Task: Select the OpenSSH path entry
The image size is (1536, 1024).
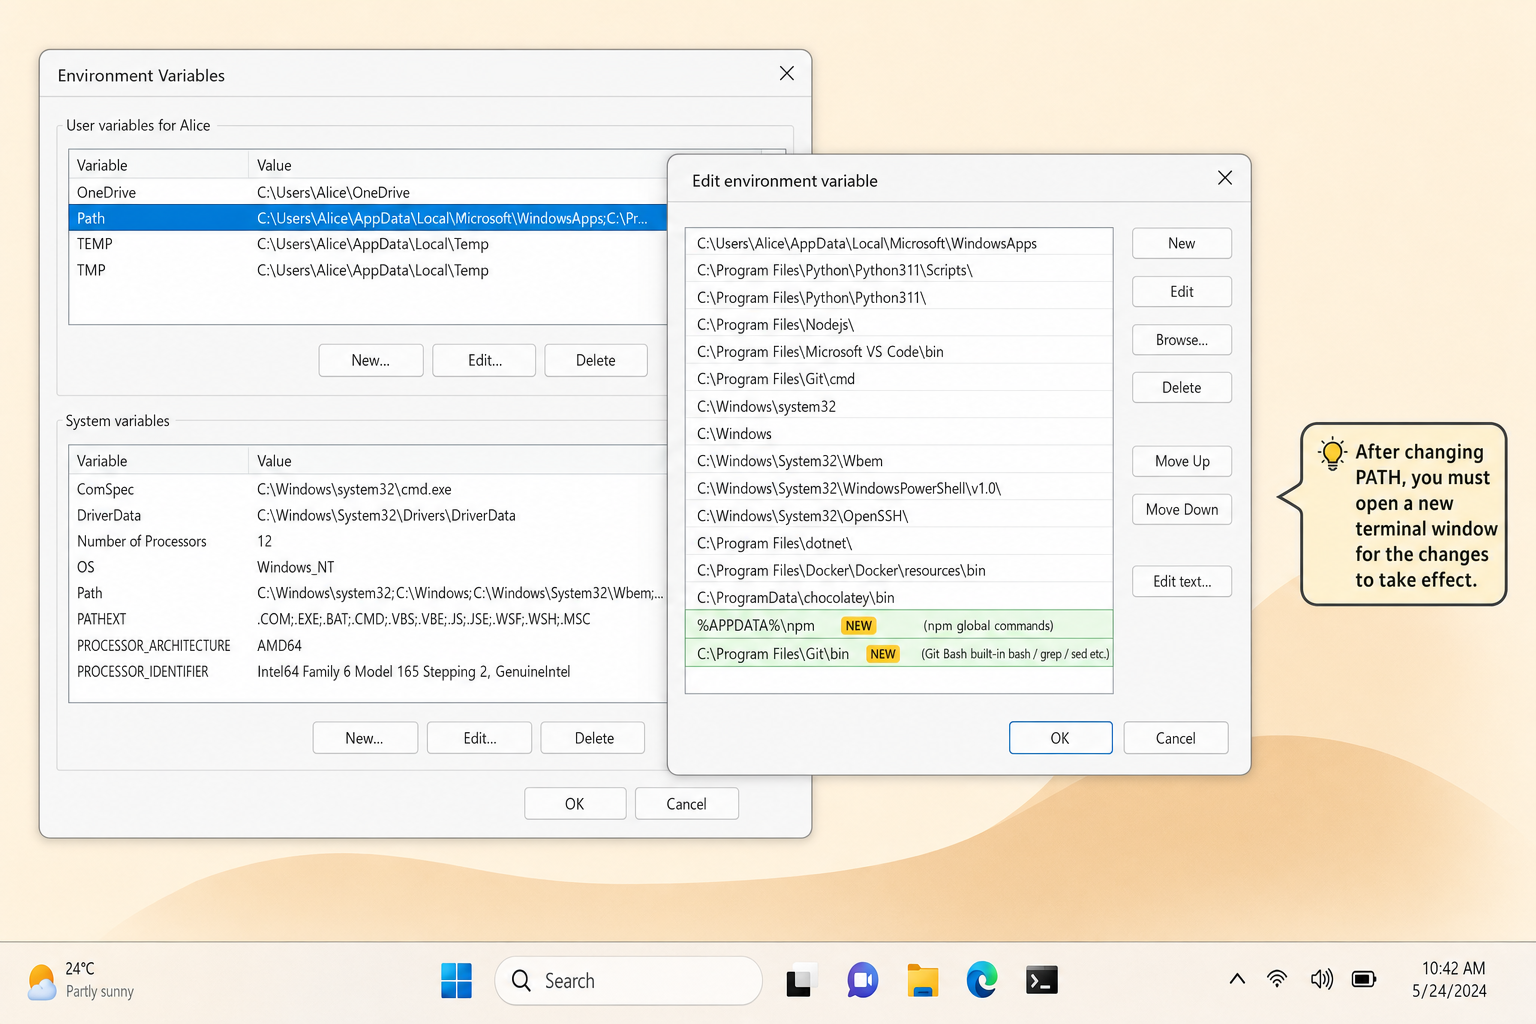Action: click(x=899, y=515)
